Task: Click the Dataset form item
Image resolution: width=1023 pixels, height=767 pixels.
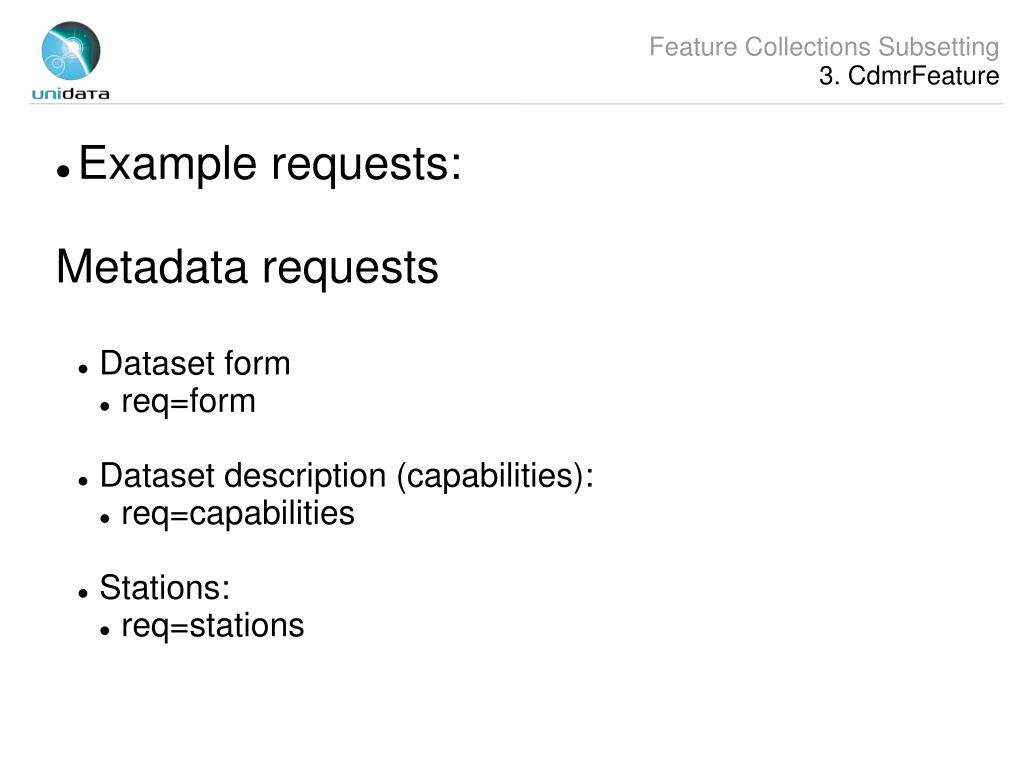Action: click(194, 363)
